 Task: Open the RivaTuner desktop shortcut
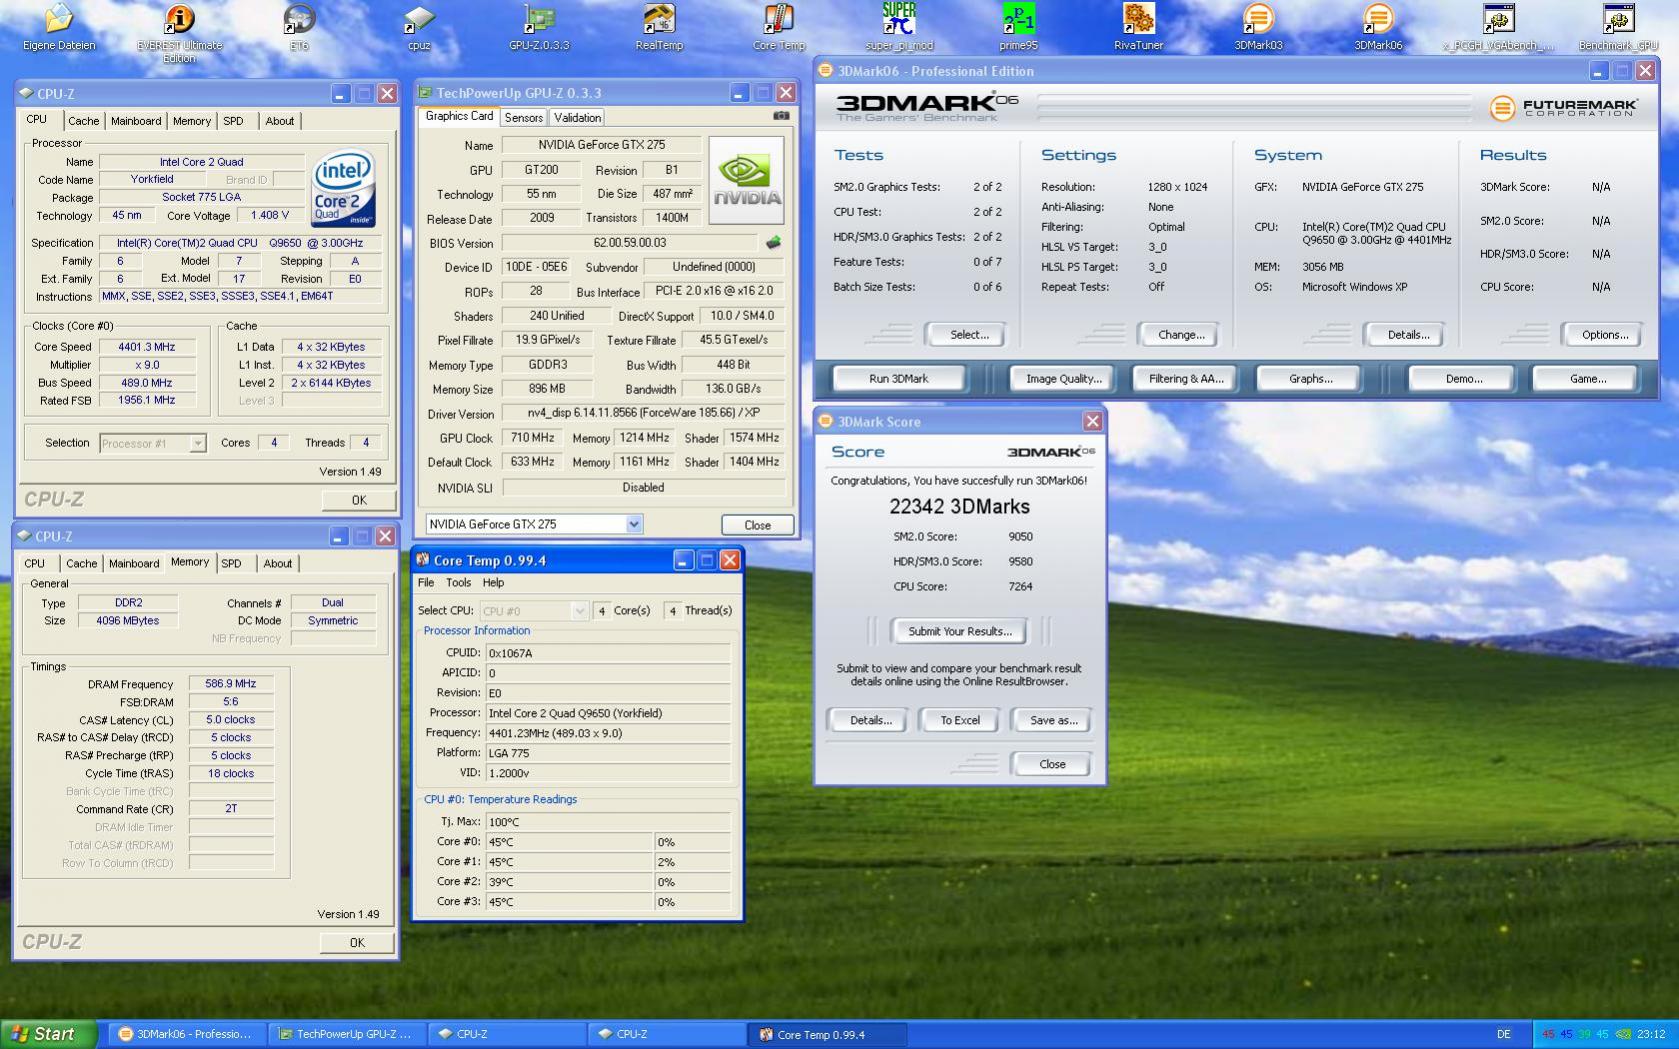coord(1138,27)
